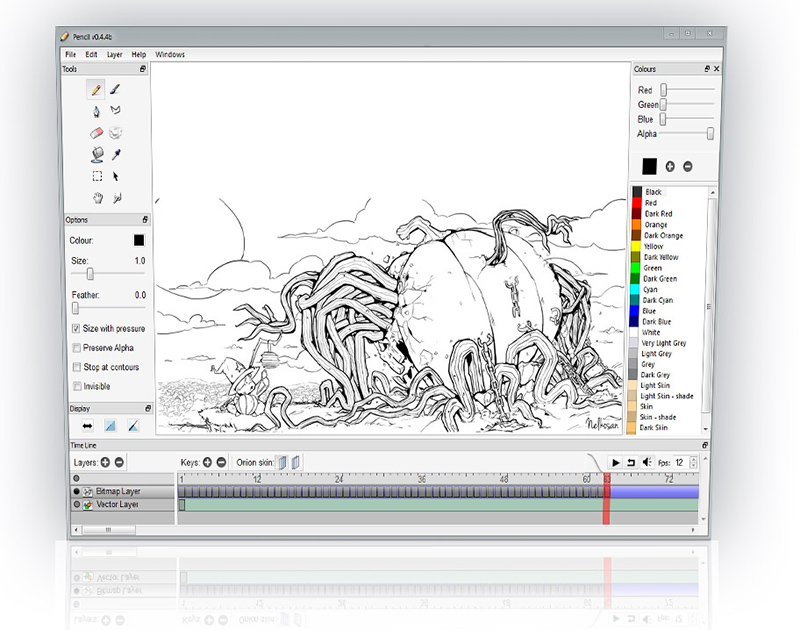The image size is (800, 630).
Task: Click the horizontal flip display icon
Action: coord(88,425)
